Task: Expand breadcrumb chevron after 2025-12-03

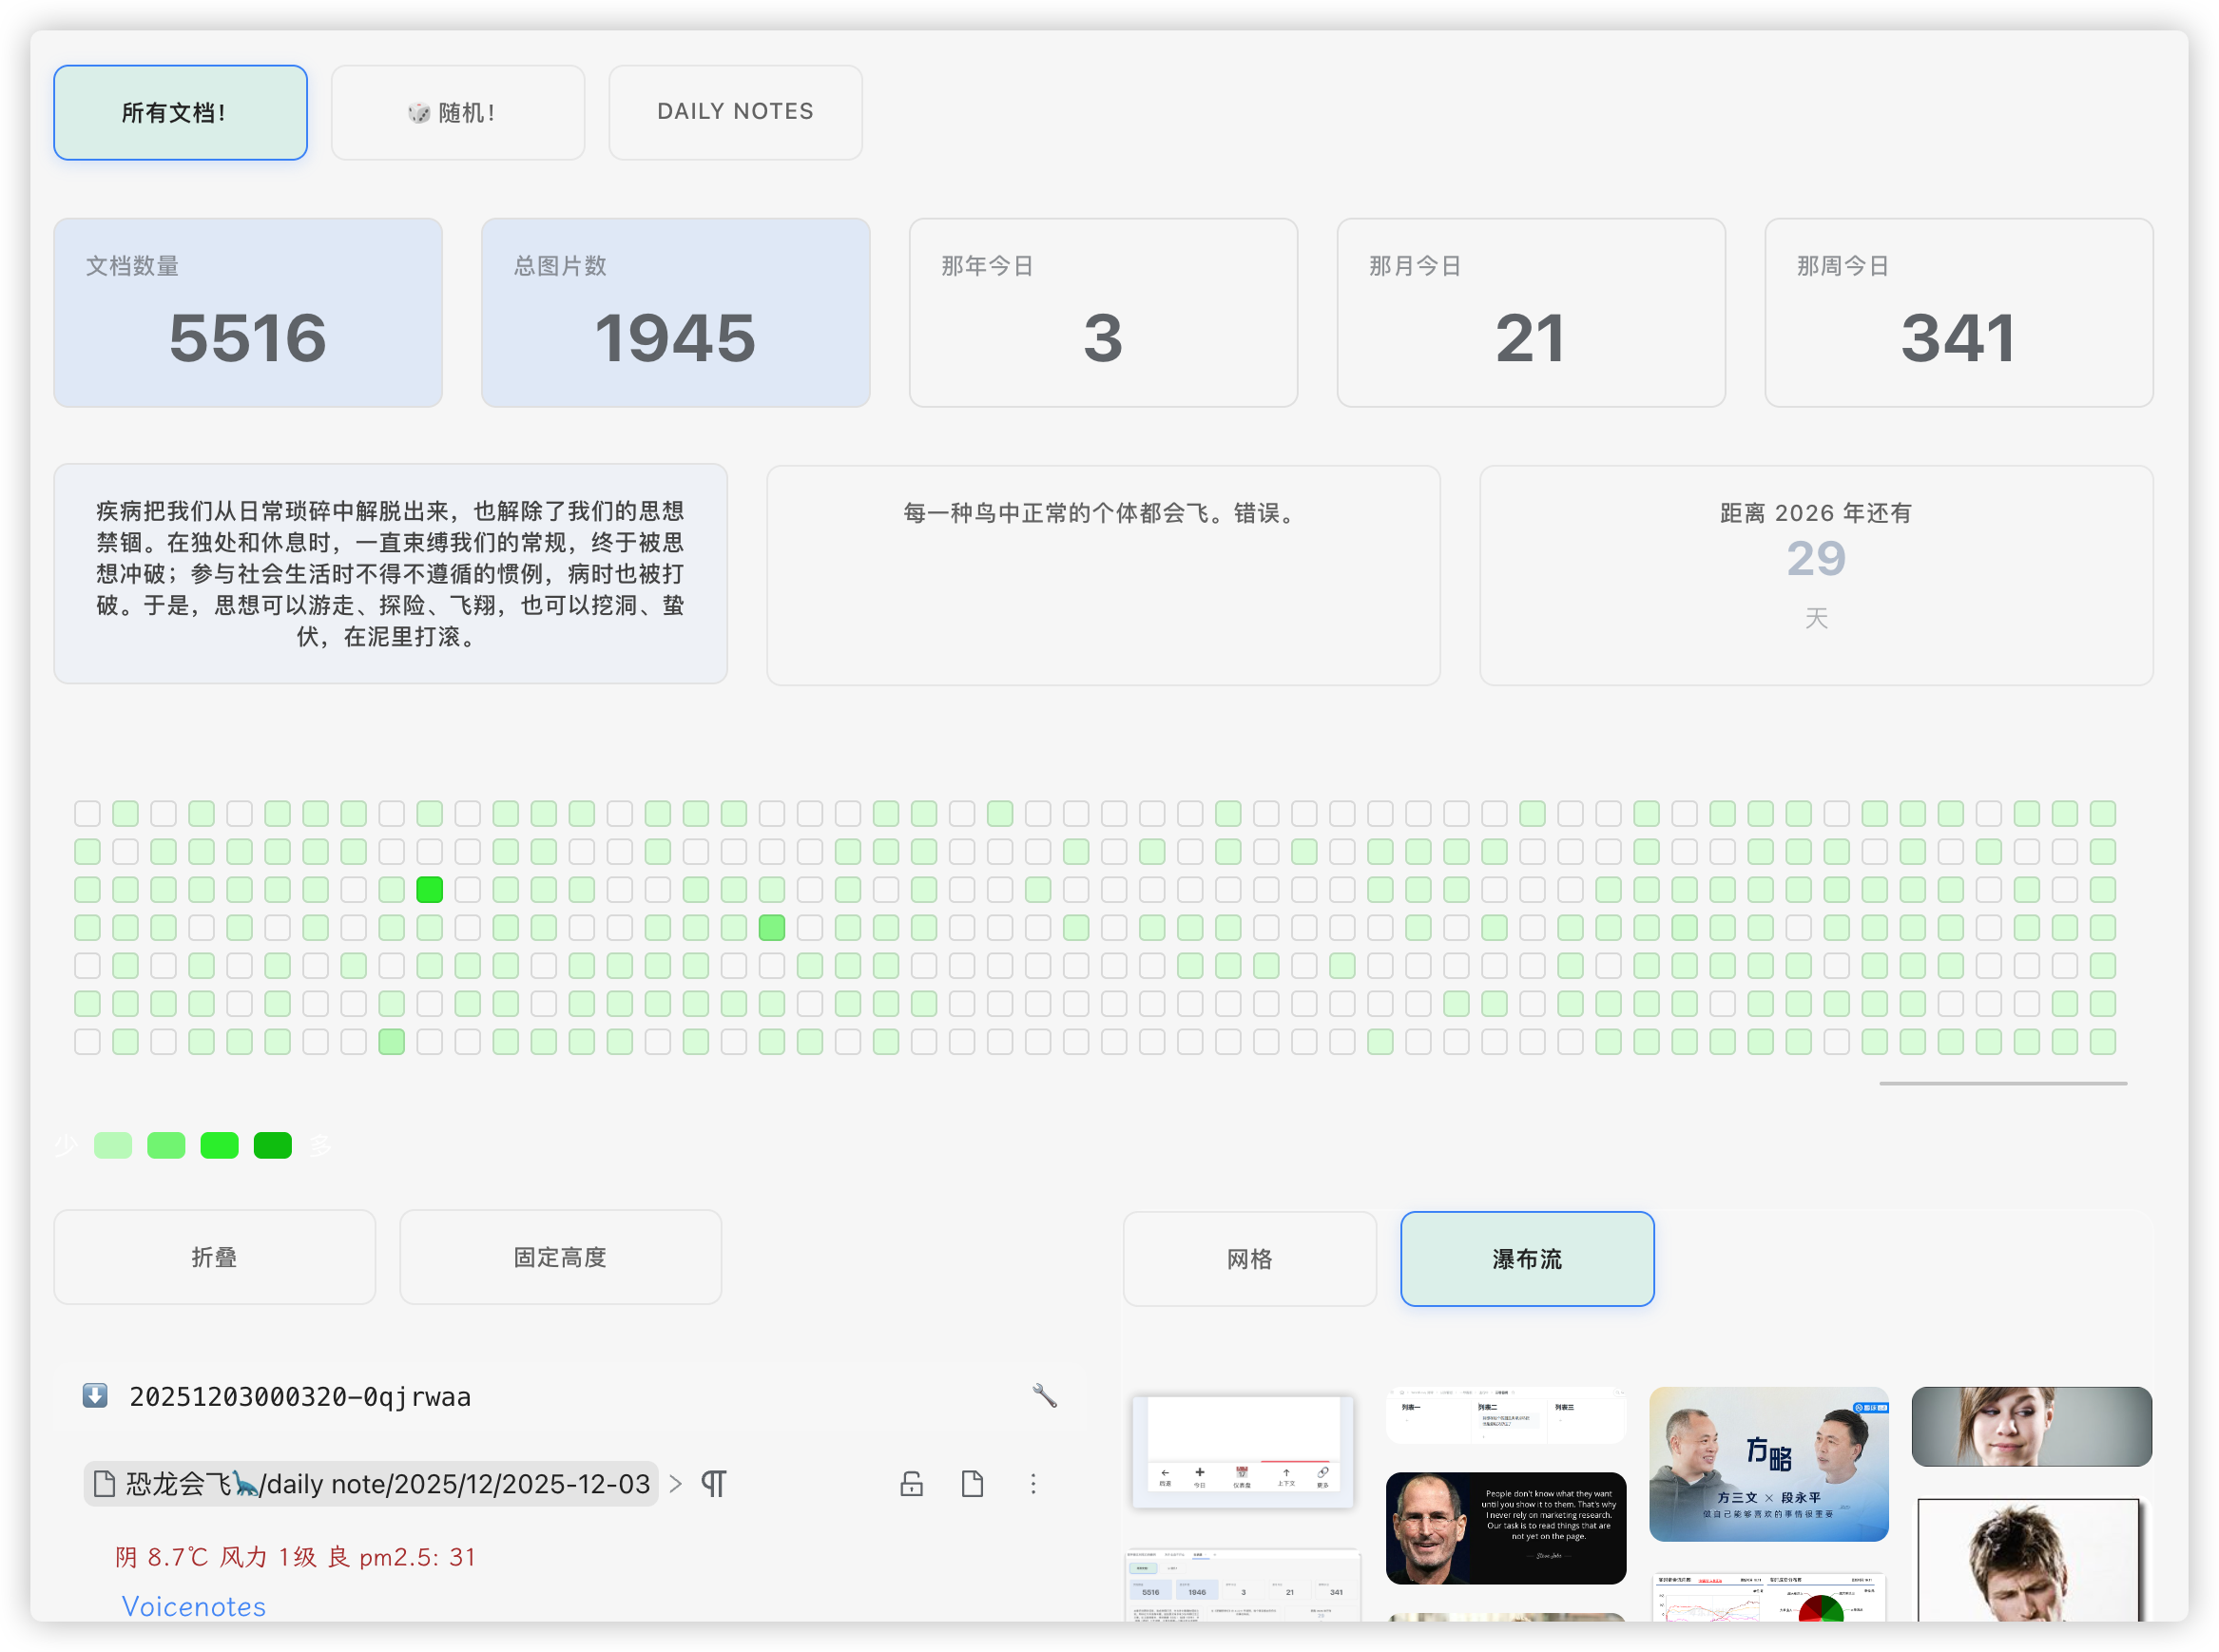Action: [676, 1483]
